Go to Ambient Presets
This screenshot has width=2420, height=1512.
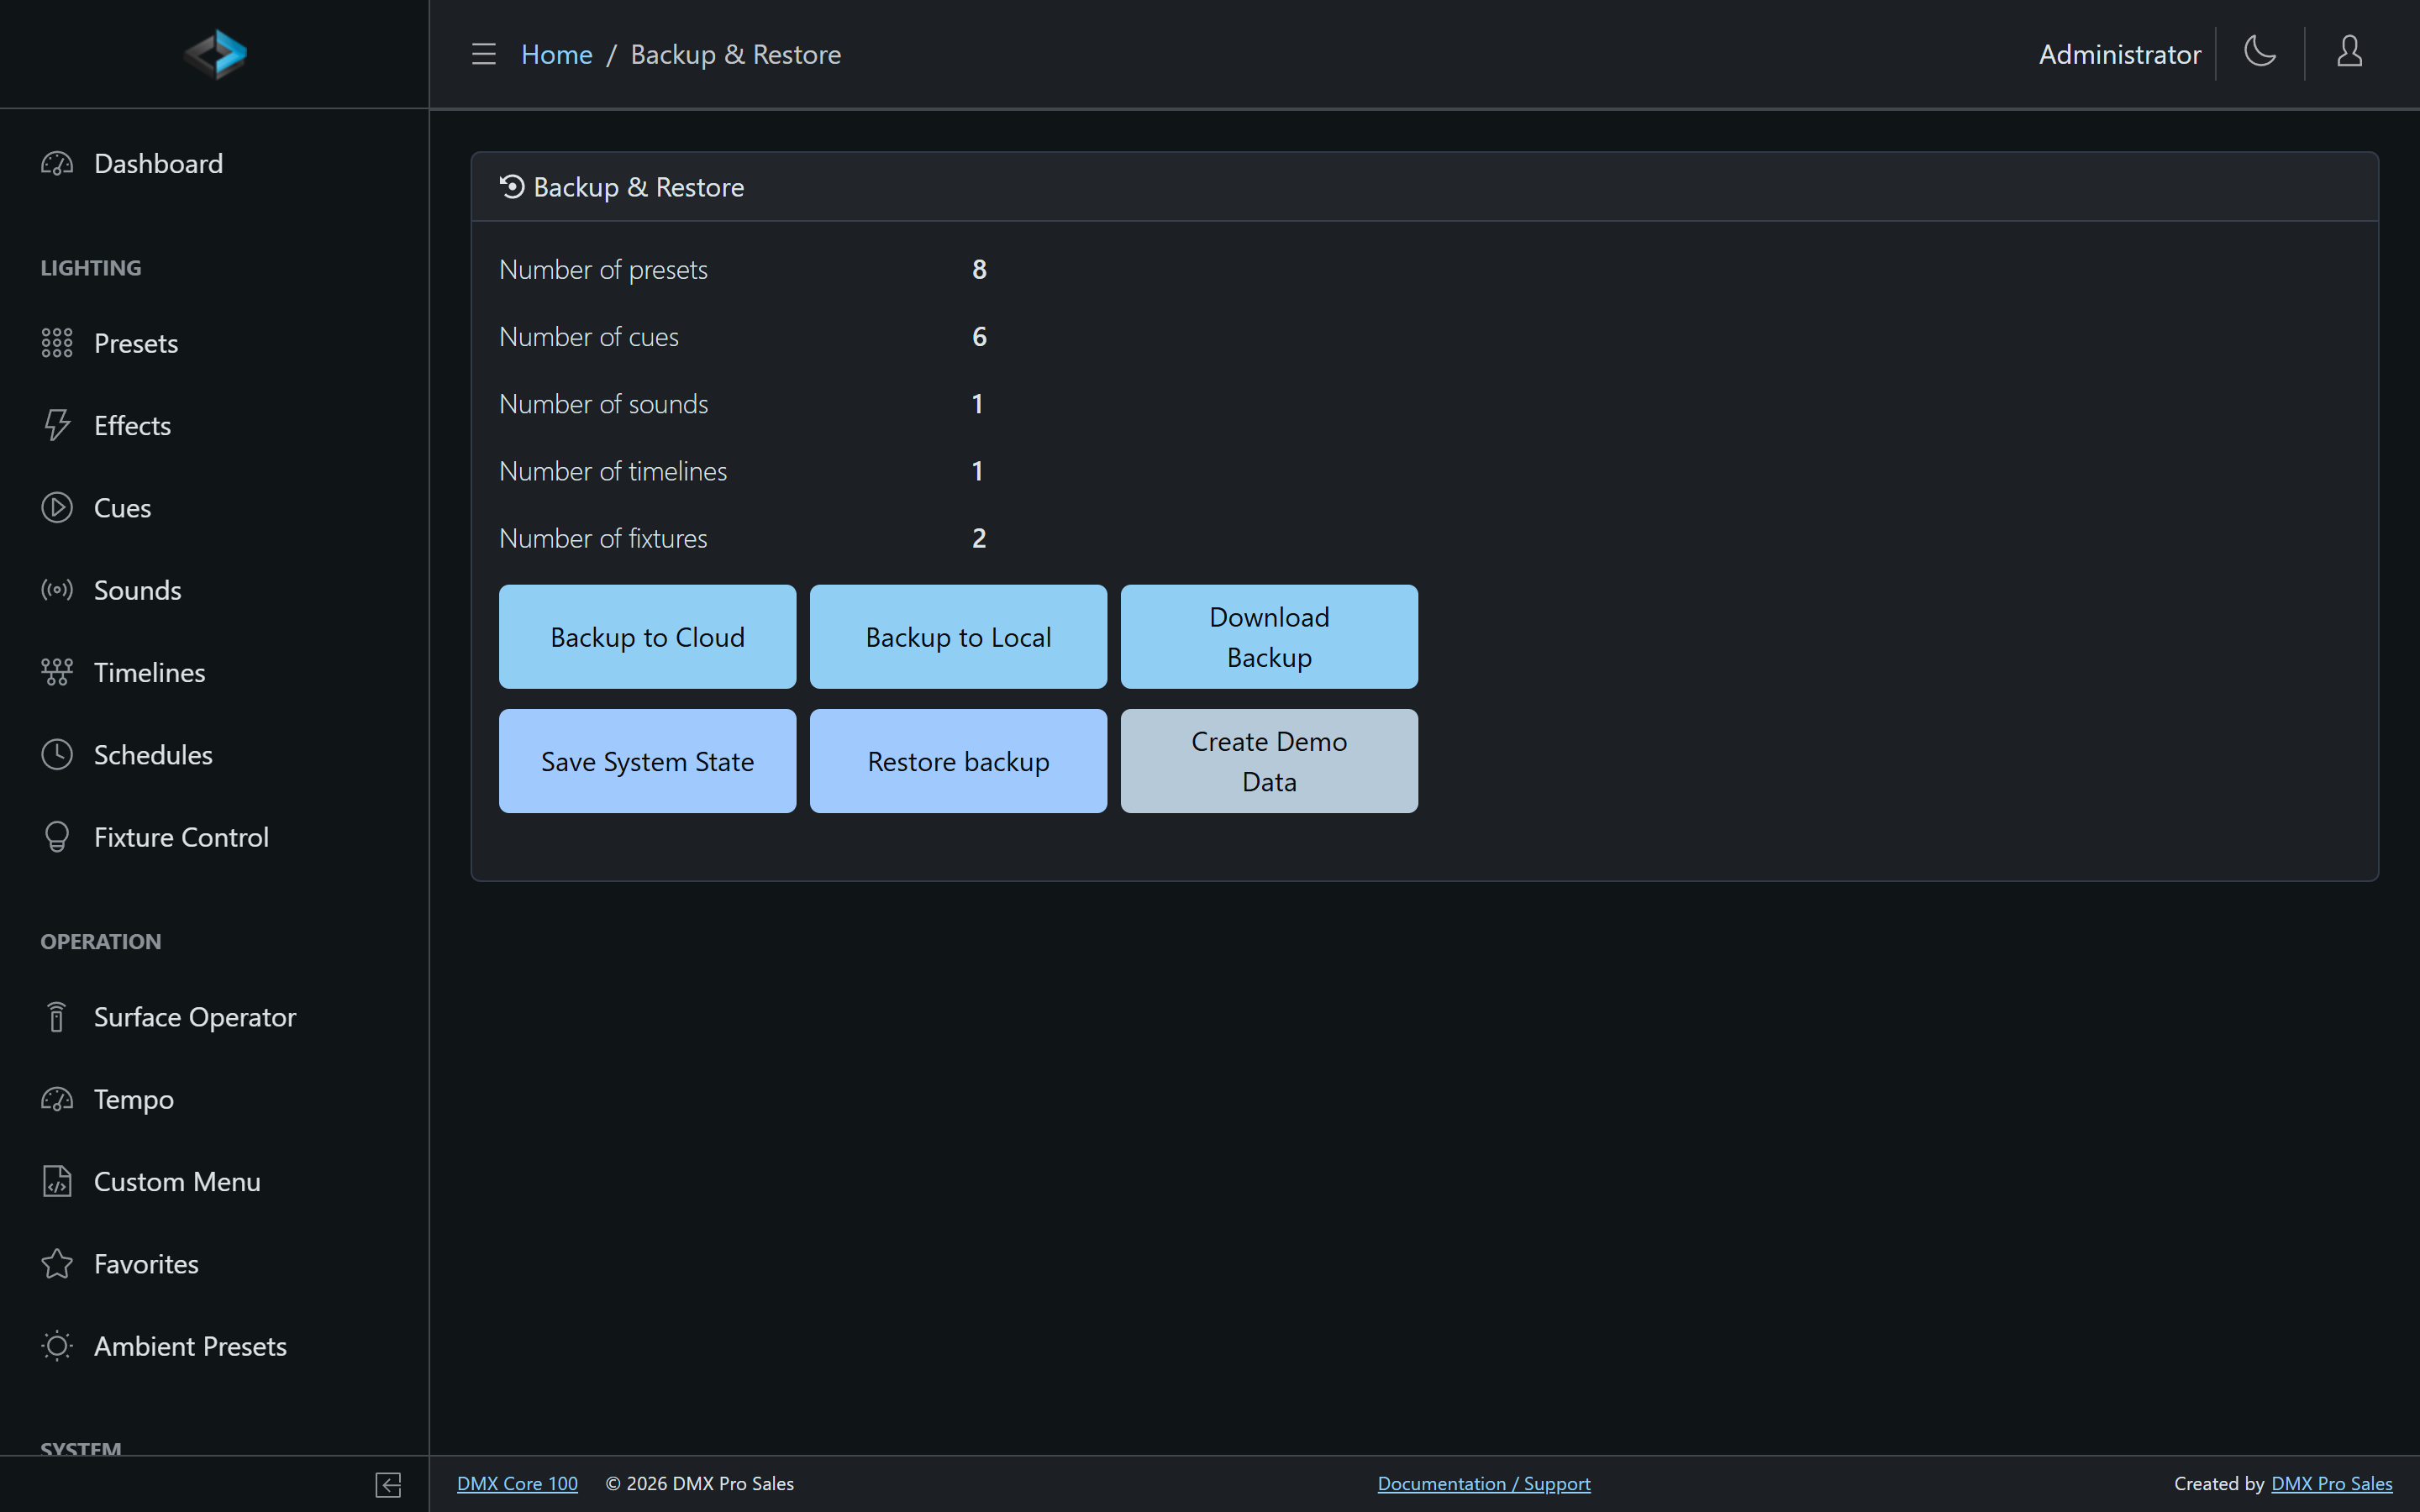pos(214,1346)
